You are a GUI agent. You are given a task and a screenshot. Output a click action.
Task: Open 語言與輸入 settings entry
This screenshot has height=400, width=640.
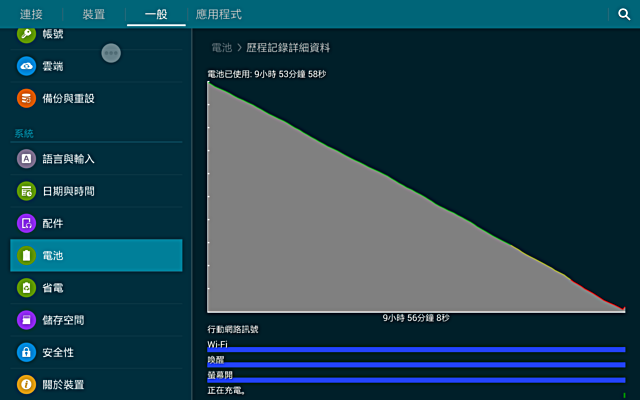(x=96, y=159)
